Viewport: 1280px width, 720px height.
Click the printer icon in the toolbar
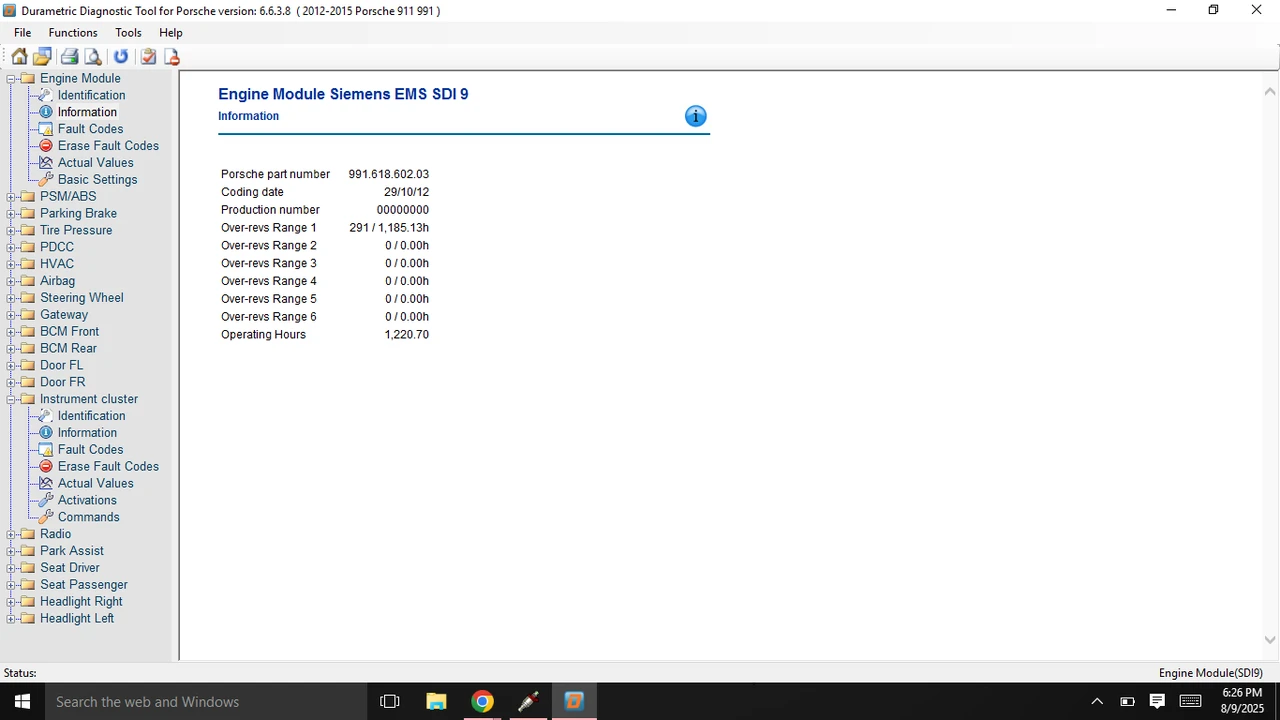coord(69,57)
